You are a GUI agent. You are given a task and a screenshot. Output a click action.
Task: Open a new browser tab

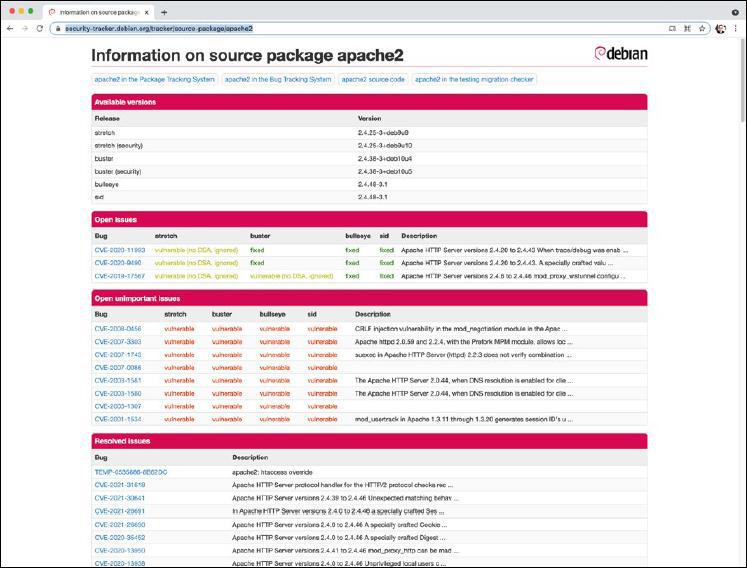click(x=164, y=12)
